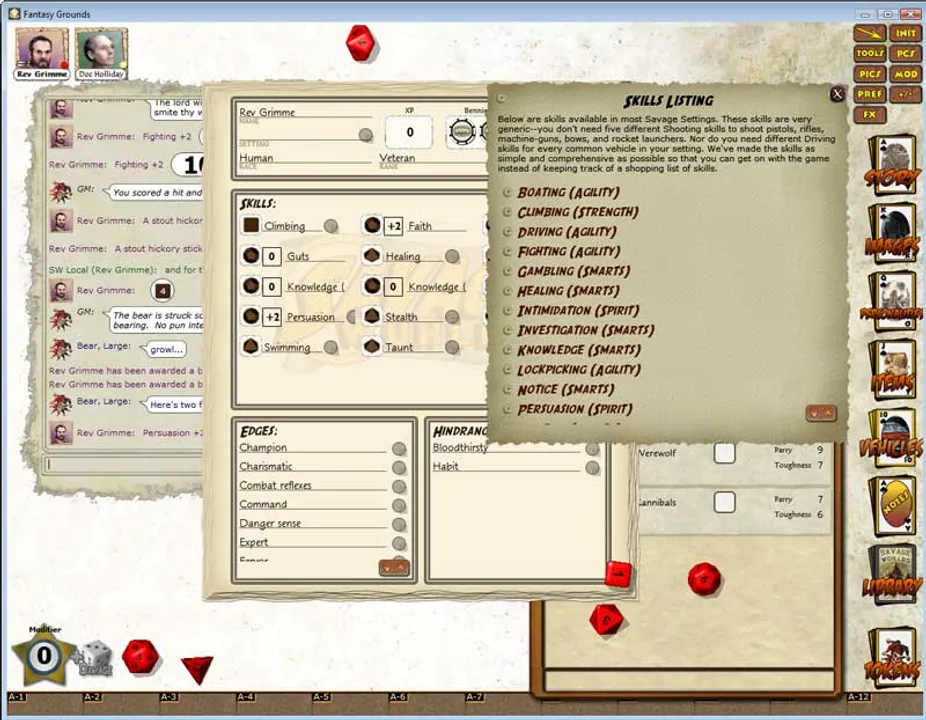This screenshot has width=926, height=720.
Task: Click the Modifier star value
Action: click(44, 655)
